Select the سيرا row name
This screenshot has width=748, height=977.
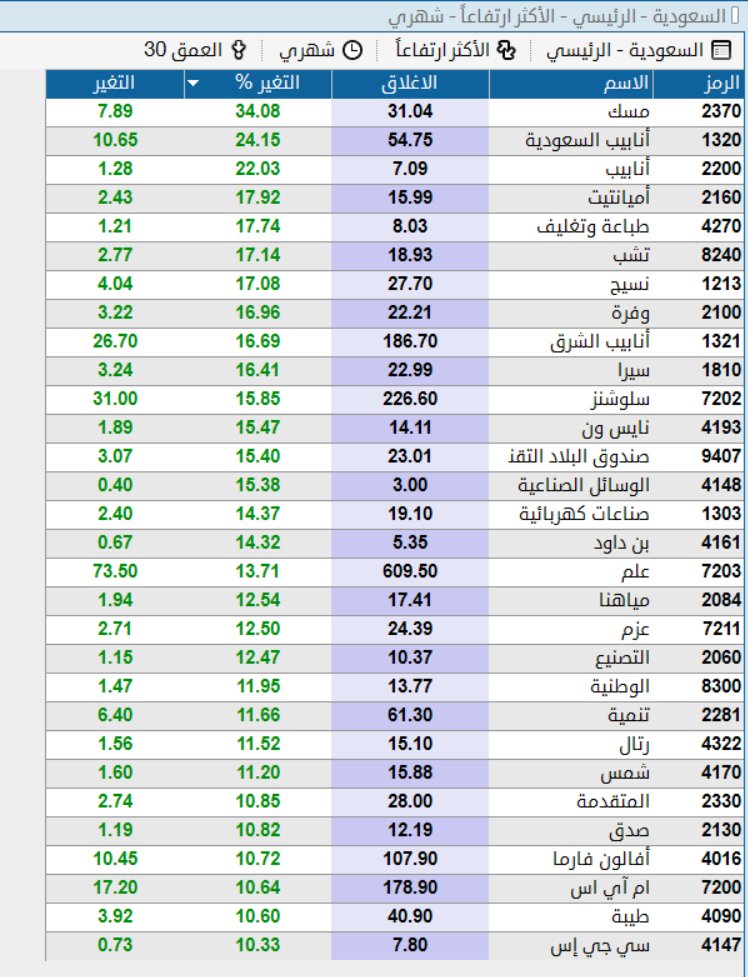click(x=634, y=370)
